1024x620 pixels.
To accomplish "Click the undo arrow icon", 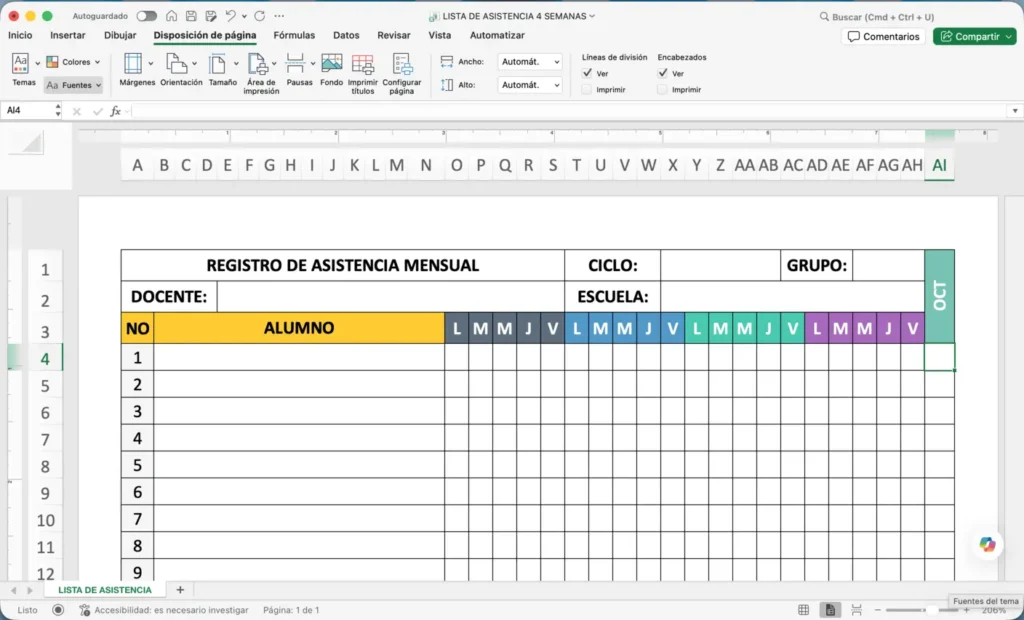I will (230, 16).
